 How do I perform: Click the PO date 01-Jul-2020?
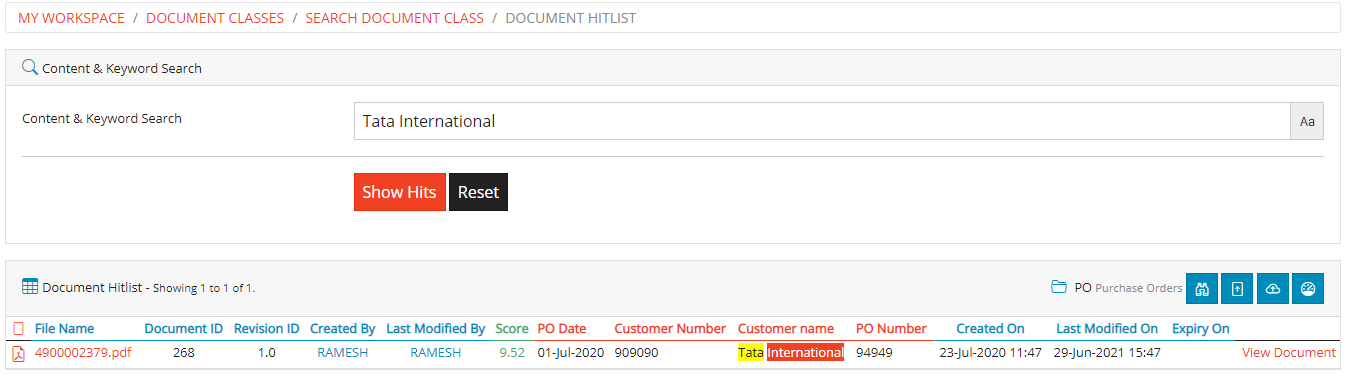(570, 352)
